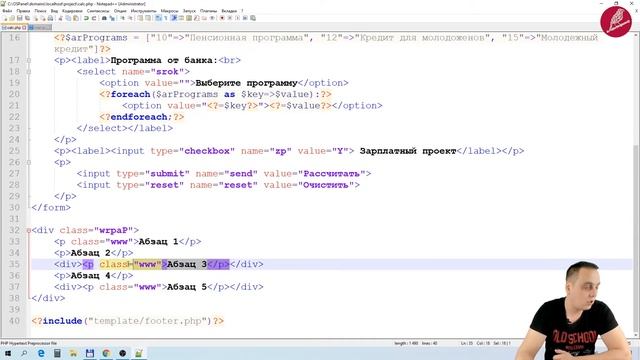Click the 'length' entry in the status bar

(x=406, y=343)
